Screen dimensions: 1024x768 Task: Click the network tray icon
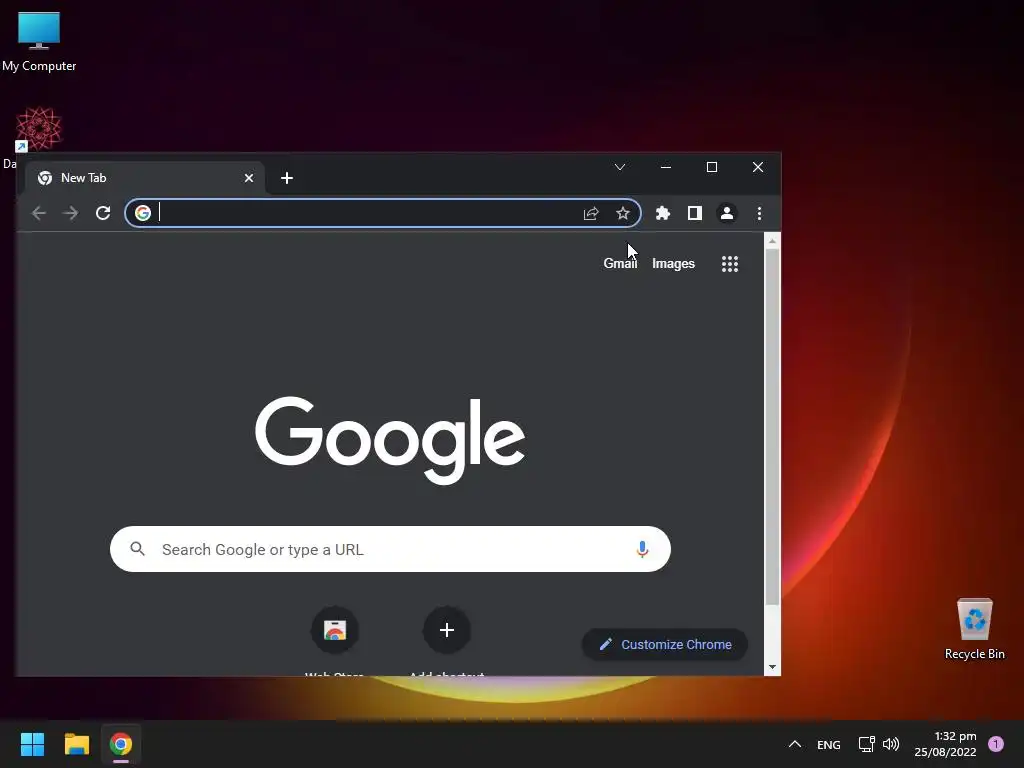[867, 744]
